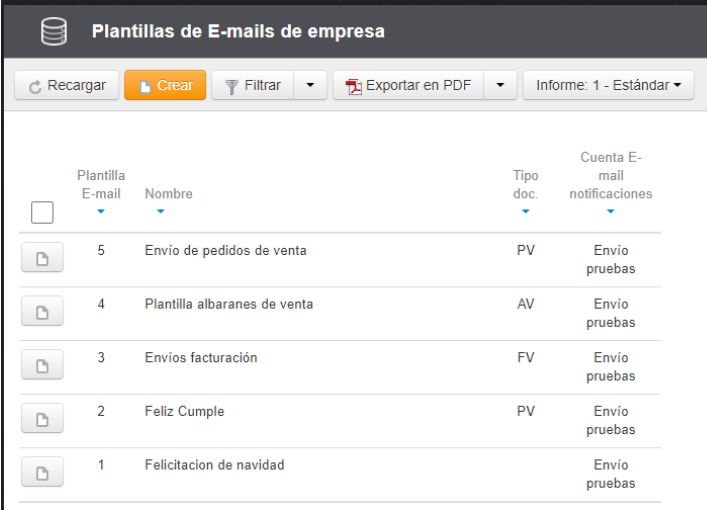Open the Nombre column sort arrow

pyautogui.click(x=160, y=212)
